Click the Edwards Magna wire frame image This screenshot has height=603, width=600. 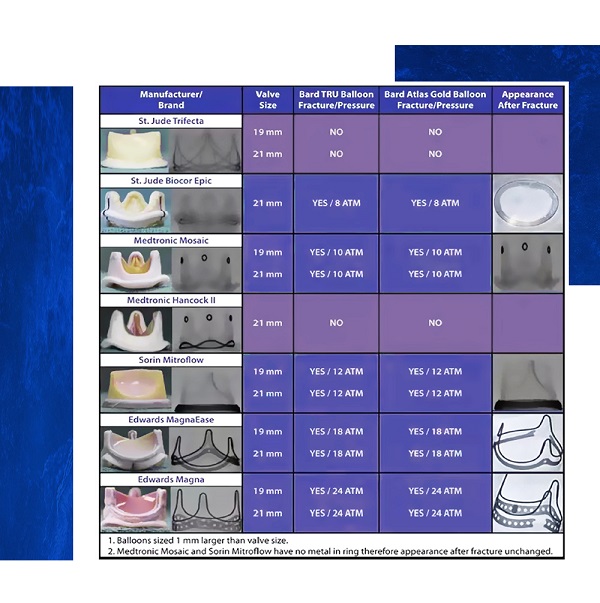click(x=206, y=509)
